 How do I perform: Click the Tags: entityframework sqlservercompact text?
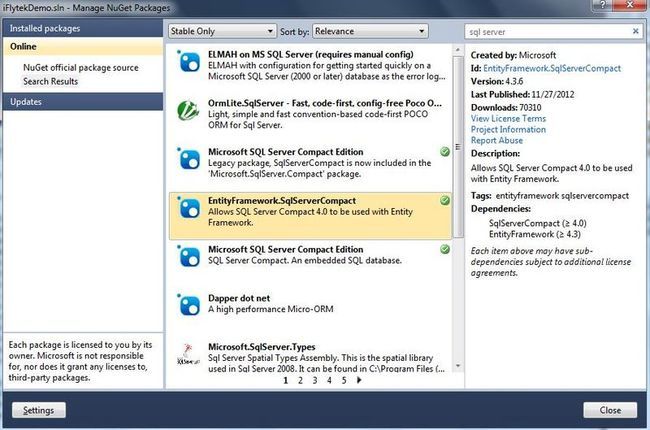(x=550, y=196)
